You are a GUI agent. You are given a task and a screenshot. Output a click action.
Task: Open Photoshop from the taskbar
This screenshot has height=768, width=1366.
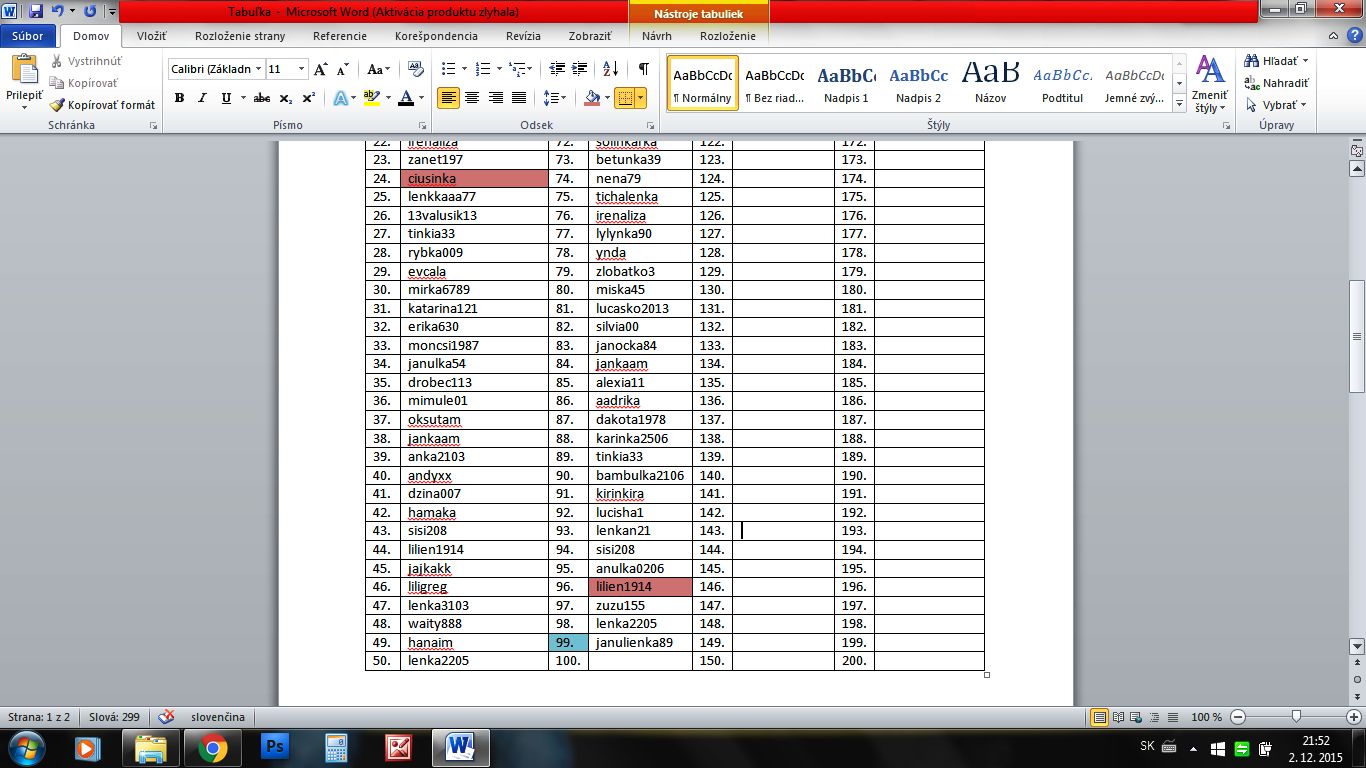point(273,747)
